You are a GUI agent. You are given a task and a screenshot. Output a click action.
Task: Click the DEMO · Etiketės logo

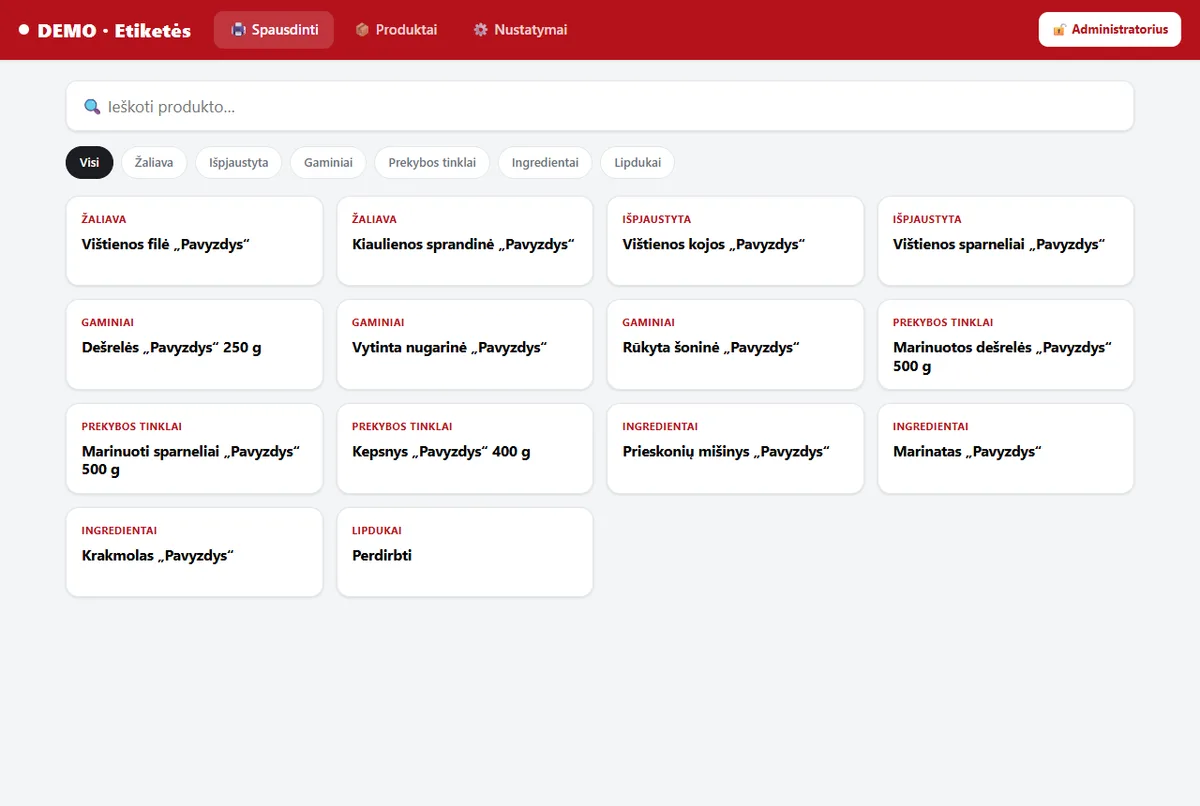(x=104, y=30)
